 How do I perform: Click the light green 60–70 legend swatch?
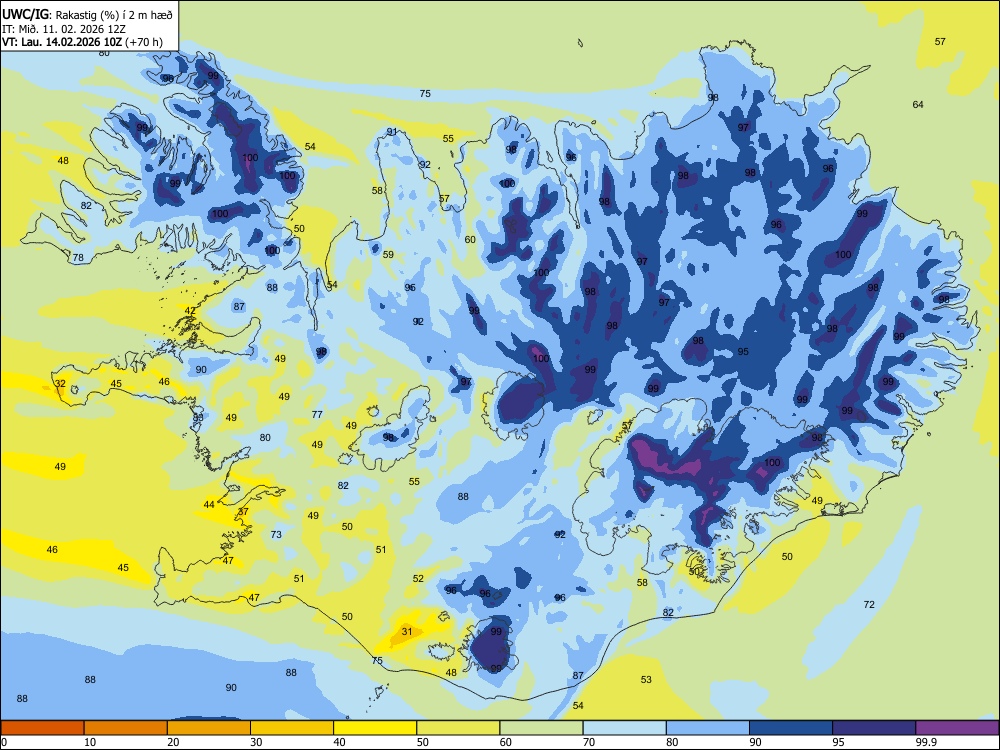pyautogui.click(x=541, y=728)
